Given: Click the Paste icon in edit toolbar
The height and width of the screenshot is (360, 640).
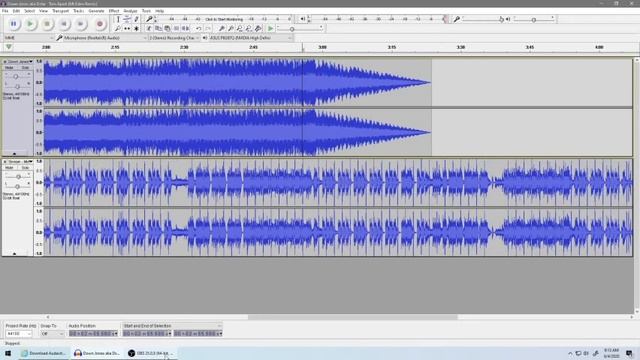Looking at the screenshot, I should (x=167, y=29).
